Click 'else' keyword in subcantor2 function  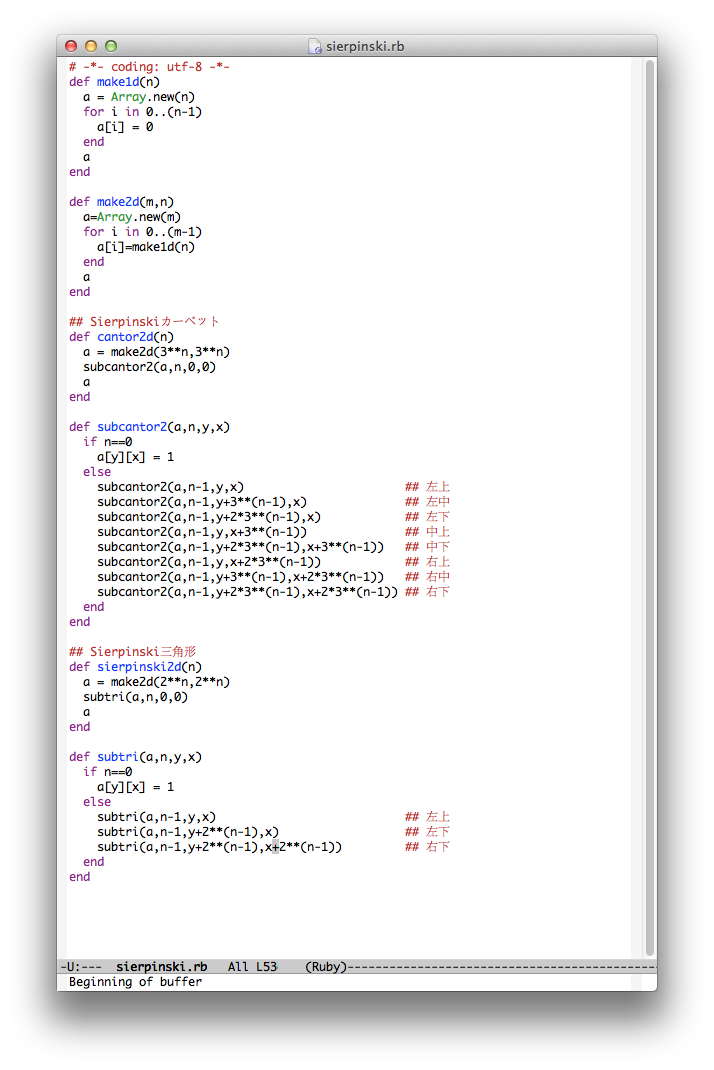(97, 472)
